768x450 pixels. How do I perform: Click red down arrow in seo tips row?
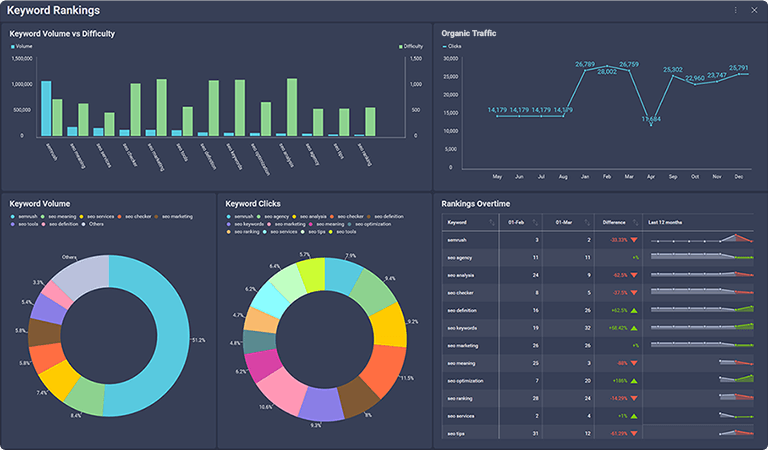tap(634, 434)
